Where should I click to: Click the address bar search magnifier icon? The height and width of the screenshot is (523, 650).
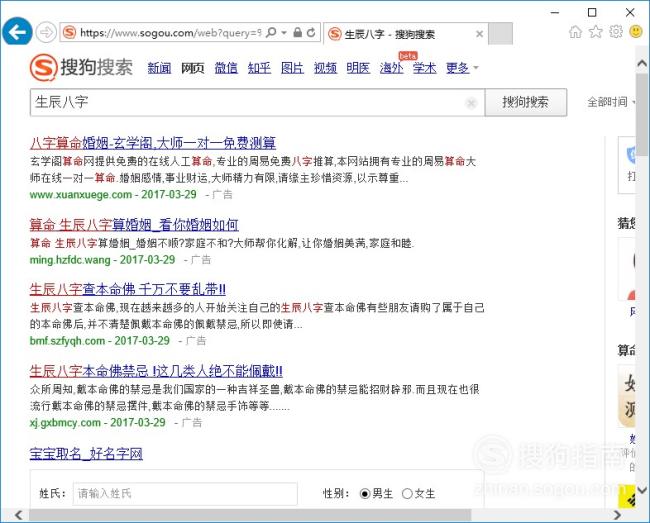point(271,32)
